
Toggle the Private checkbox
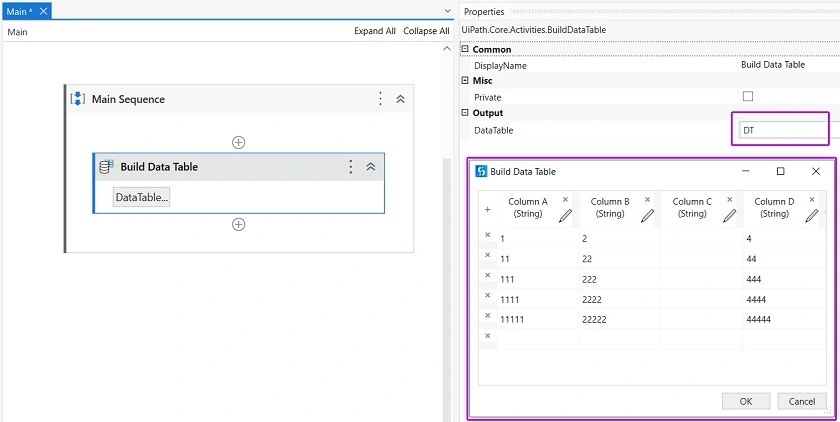click(748, 96)
